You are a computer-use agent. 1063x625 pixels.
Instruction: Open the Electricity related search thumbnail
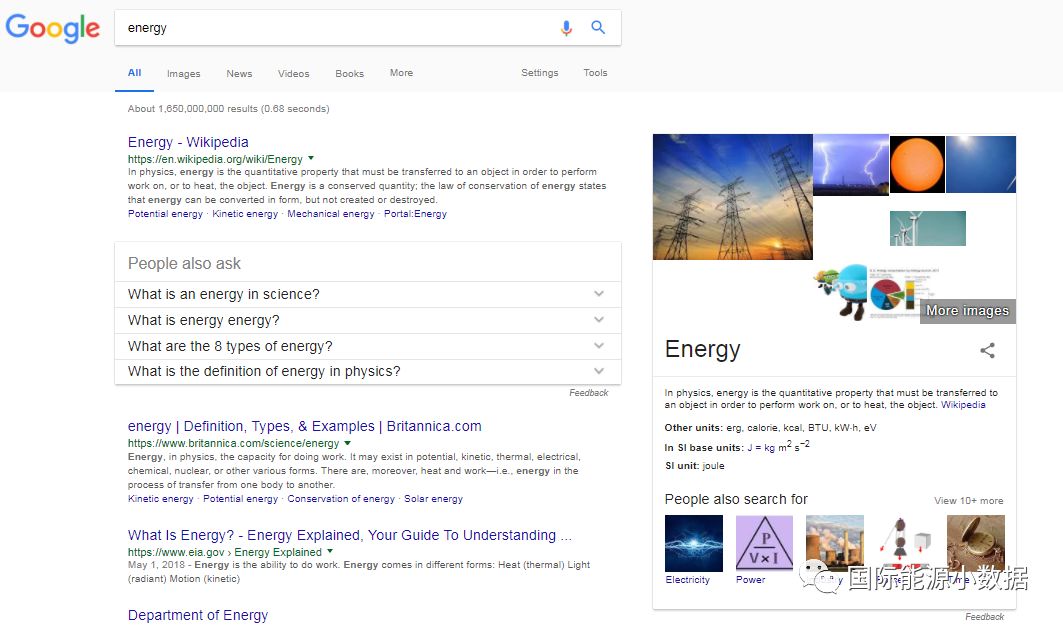click(694, 544)
